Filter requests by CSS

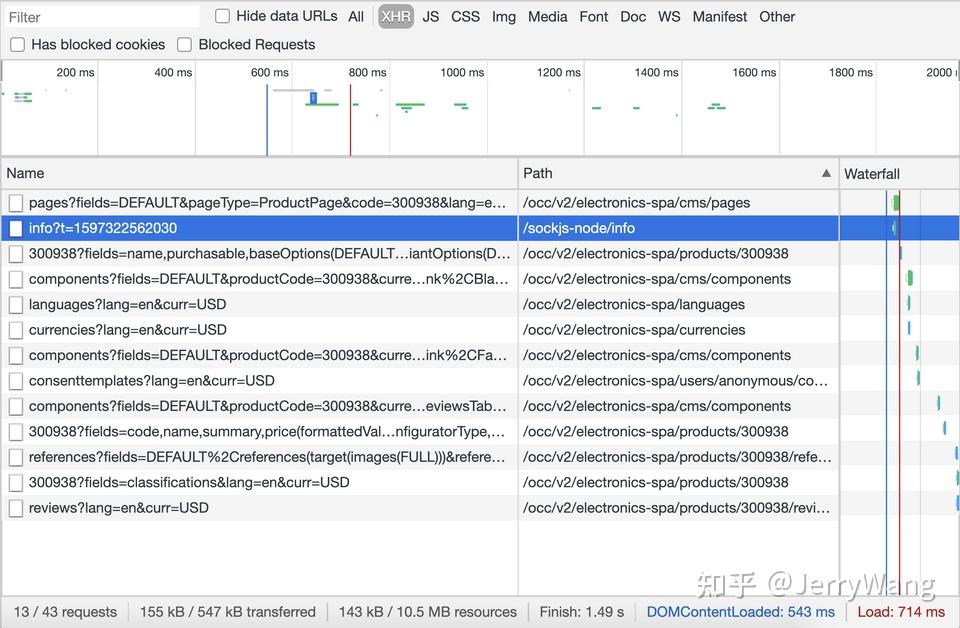[465, 17]
